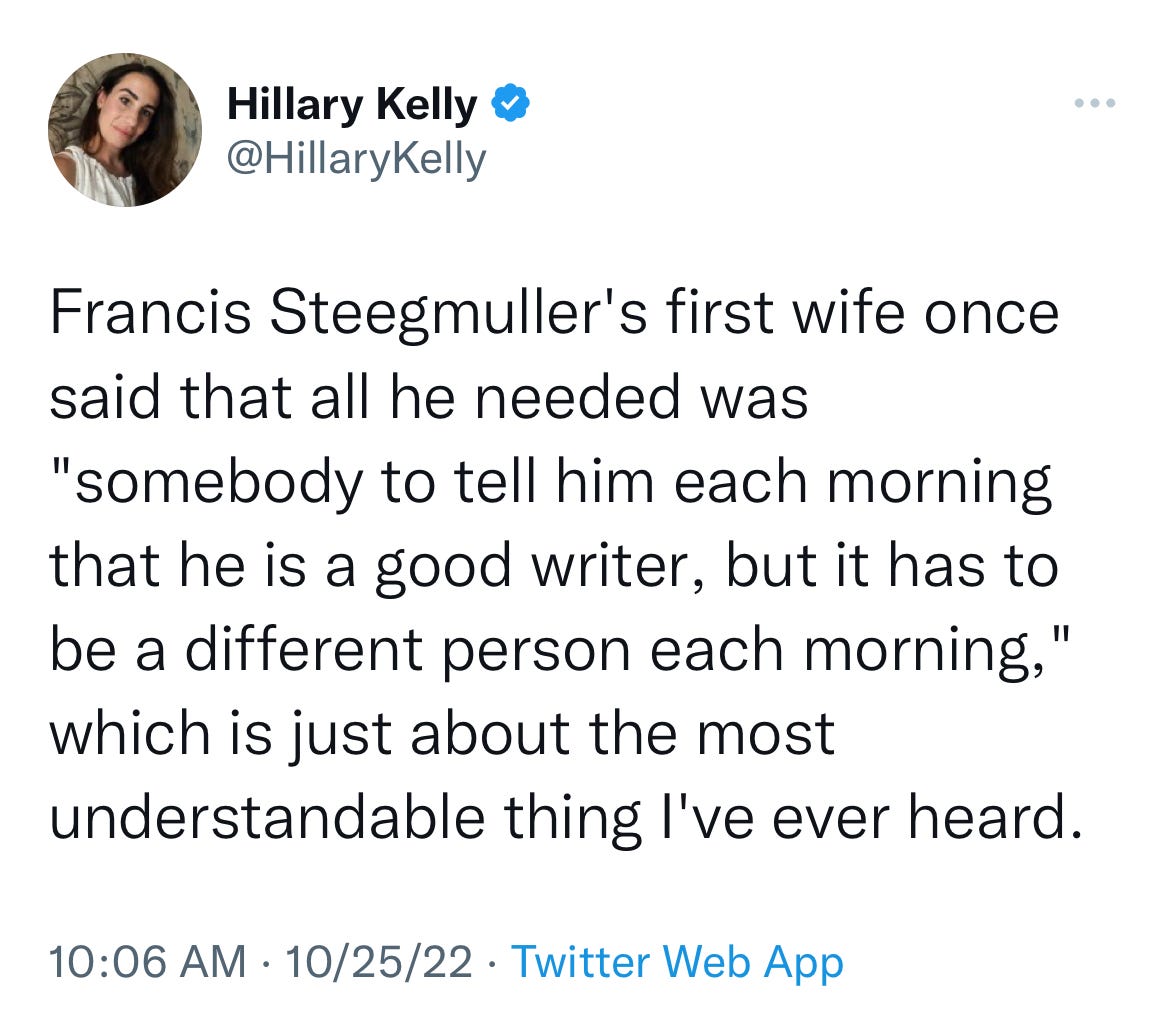Click the line "said that all he needed was"
Screen dimensions: 1170x1010
tap(429, 398)
